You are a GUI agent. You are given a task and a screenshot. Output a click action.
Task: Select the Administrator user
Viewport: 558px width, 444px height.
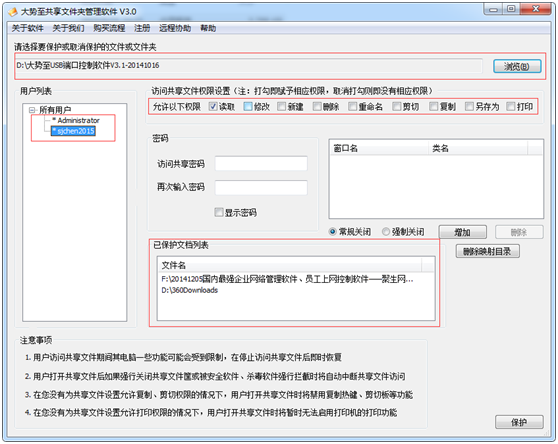[x=76, y=120]
